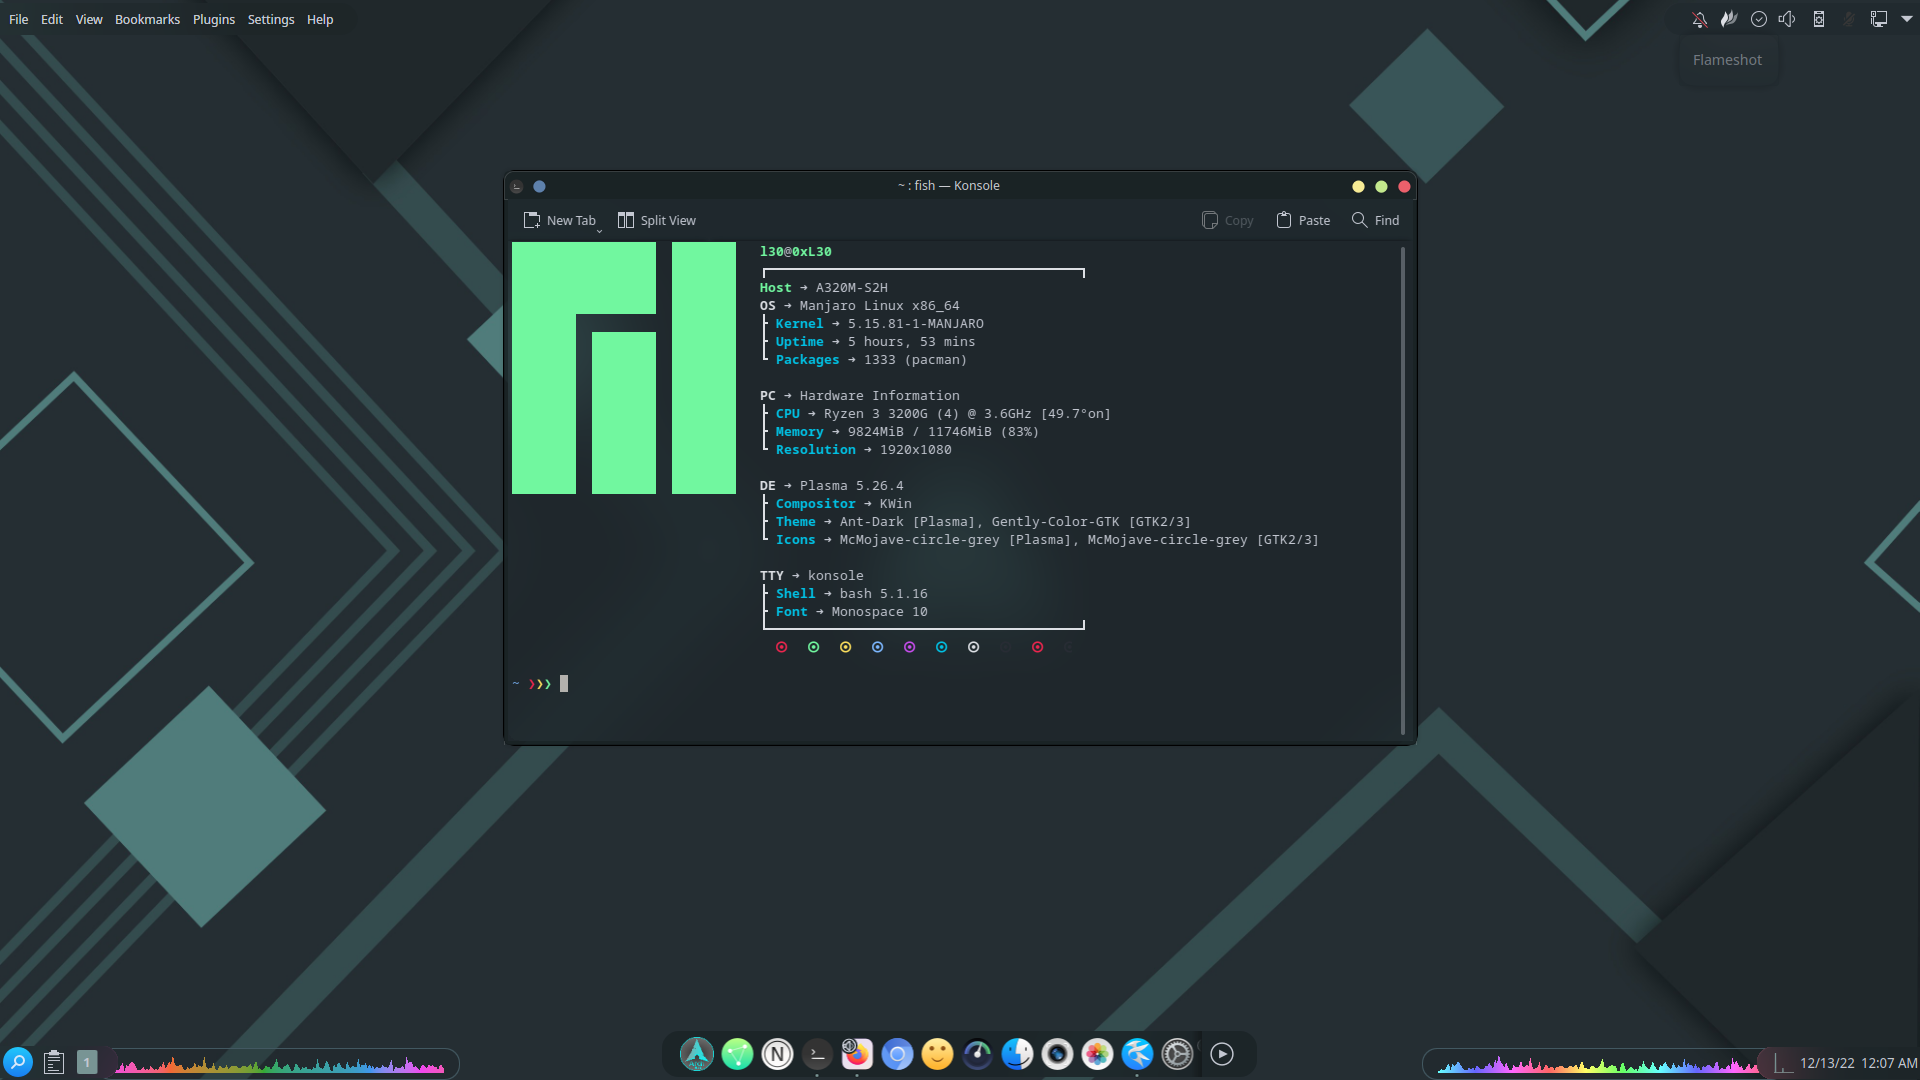Toggle do not disturb notifications bell
The image size is (1920, 1080).
(1699, 18)
